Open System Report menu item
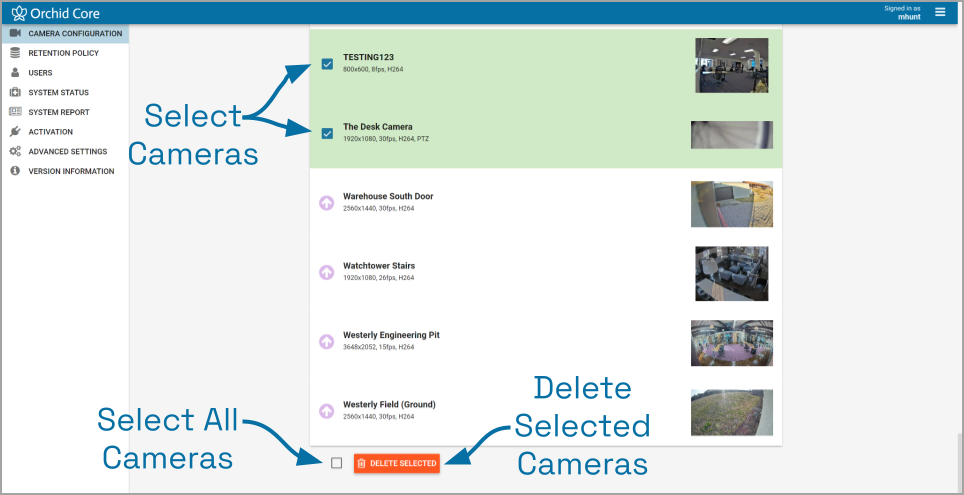The height and width of the screenshot is (495, 964). click(x=65, y=112)
